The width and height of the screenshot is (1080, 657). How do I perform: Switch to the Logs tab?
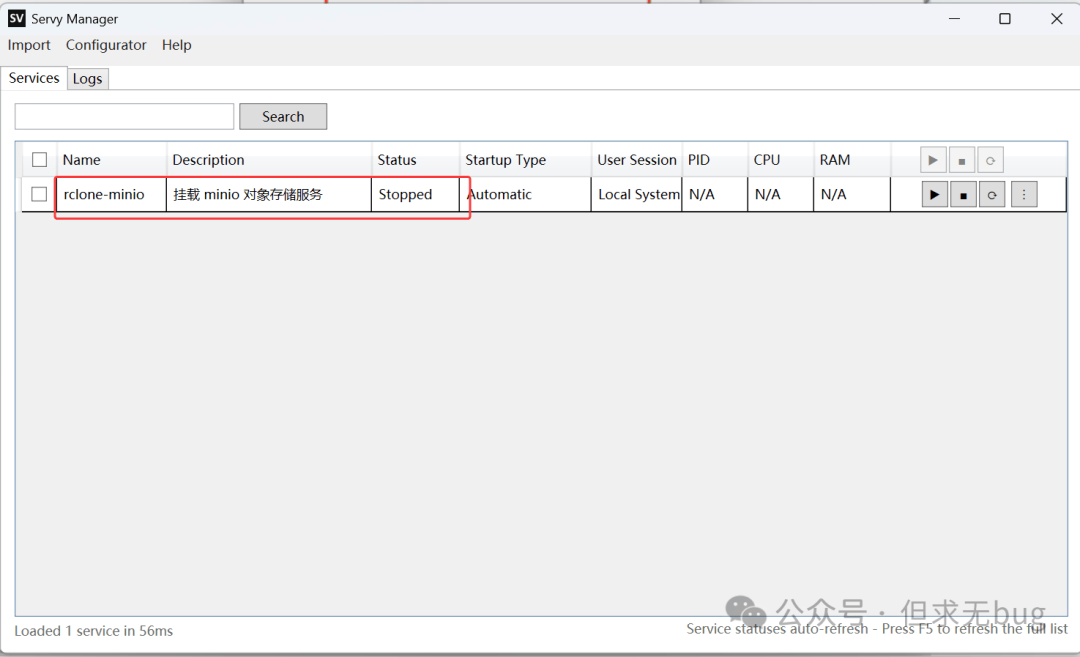(x=88, y=79)
